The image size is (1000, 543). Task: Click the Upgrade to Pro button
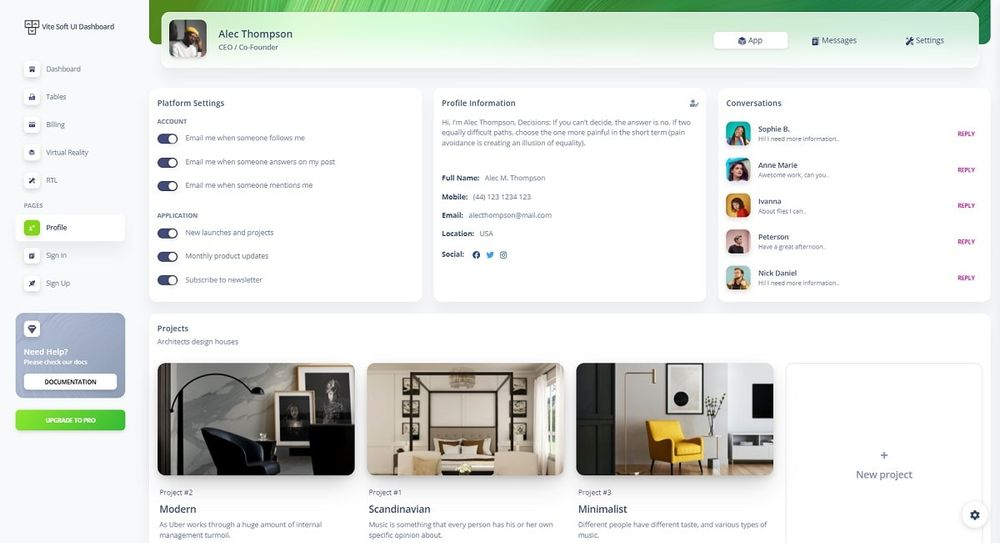[70, 420]
